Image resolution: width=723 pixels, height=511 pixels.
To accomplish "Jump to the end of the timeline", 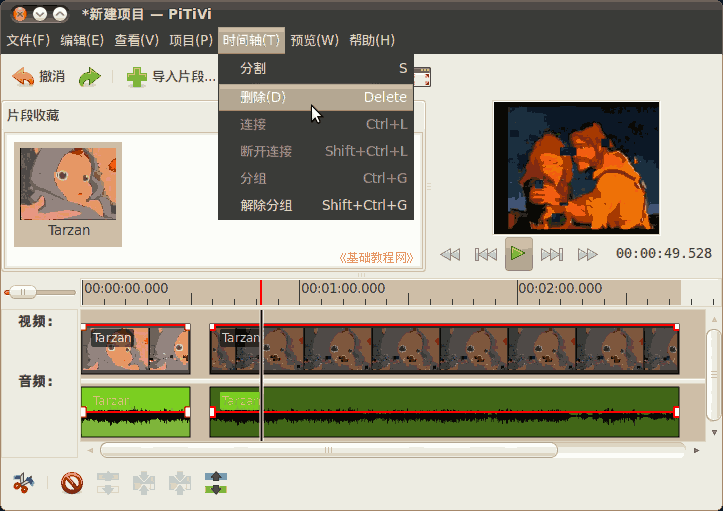I will tap(552, 254).
